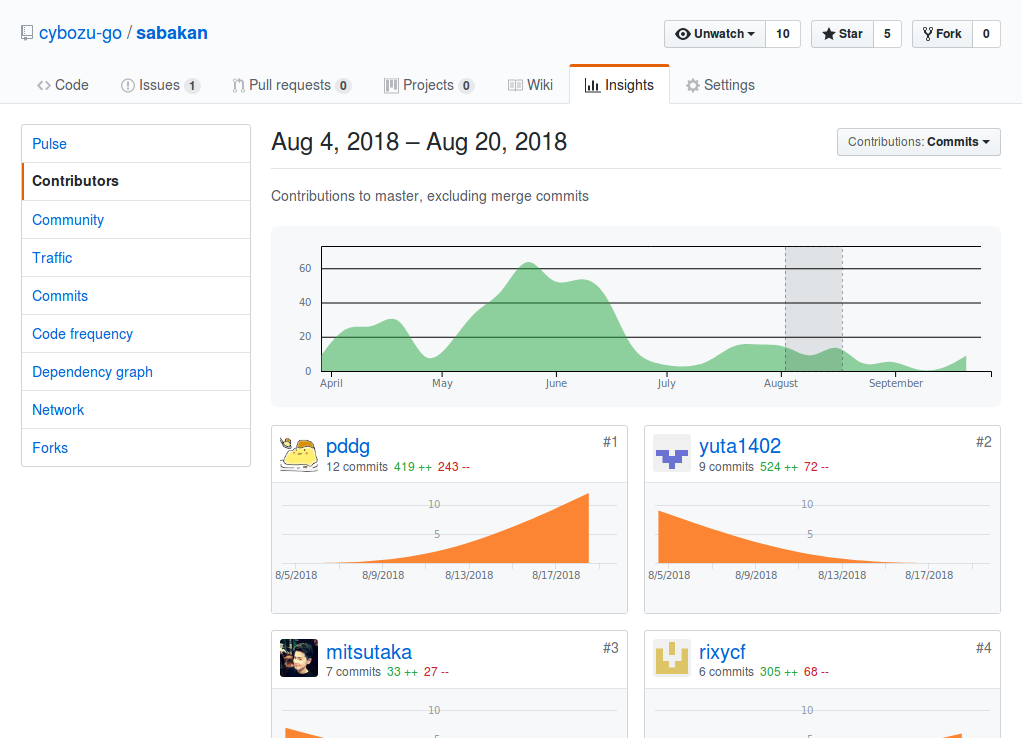View mitsutaka's 7 commits
1022x738 pixels.
tap(353, 672)
